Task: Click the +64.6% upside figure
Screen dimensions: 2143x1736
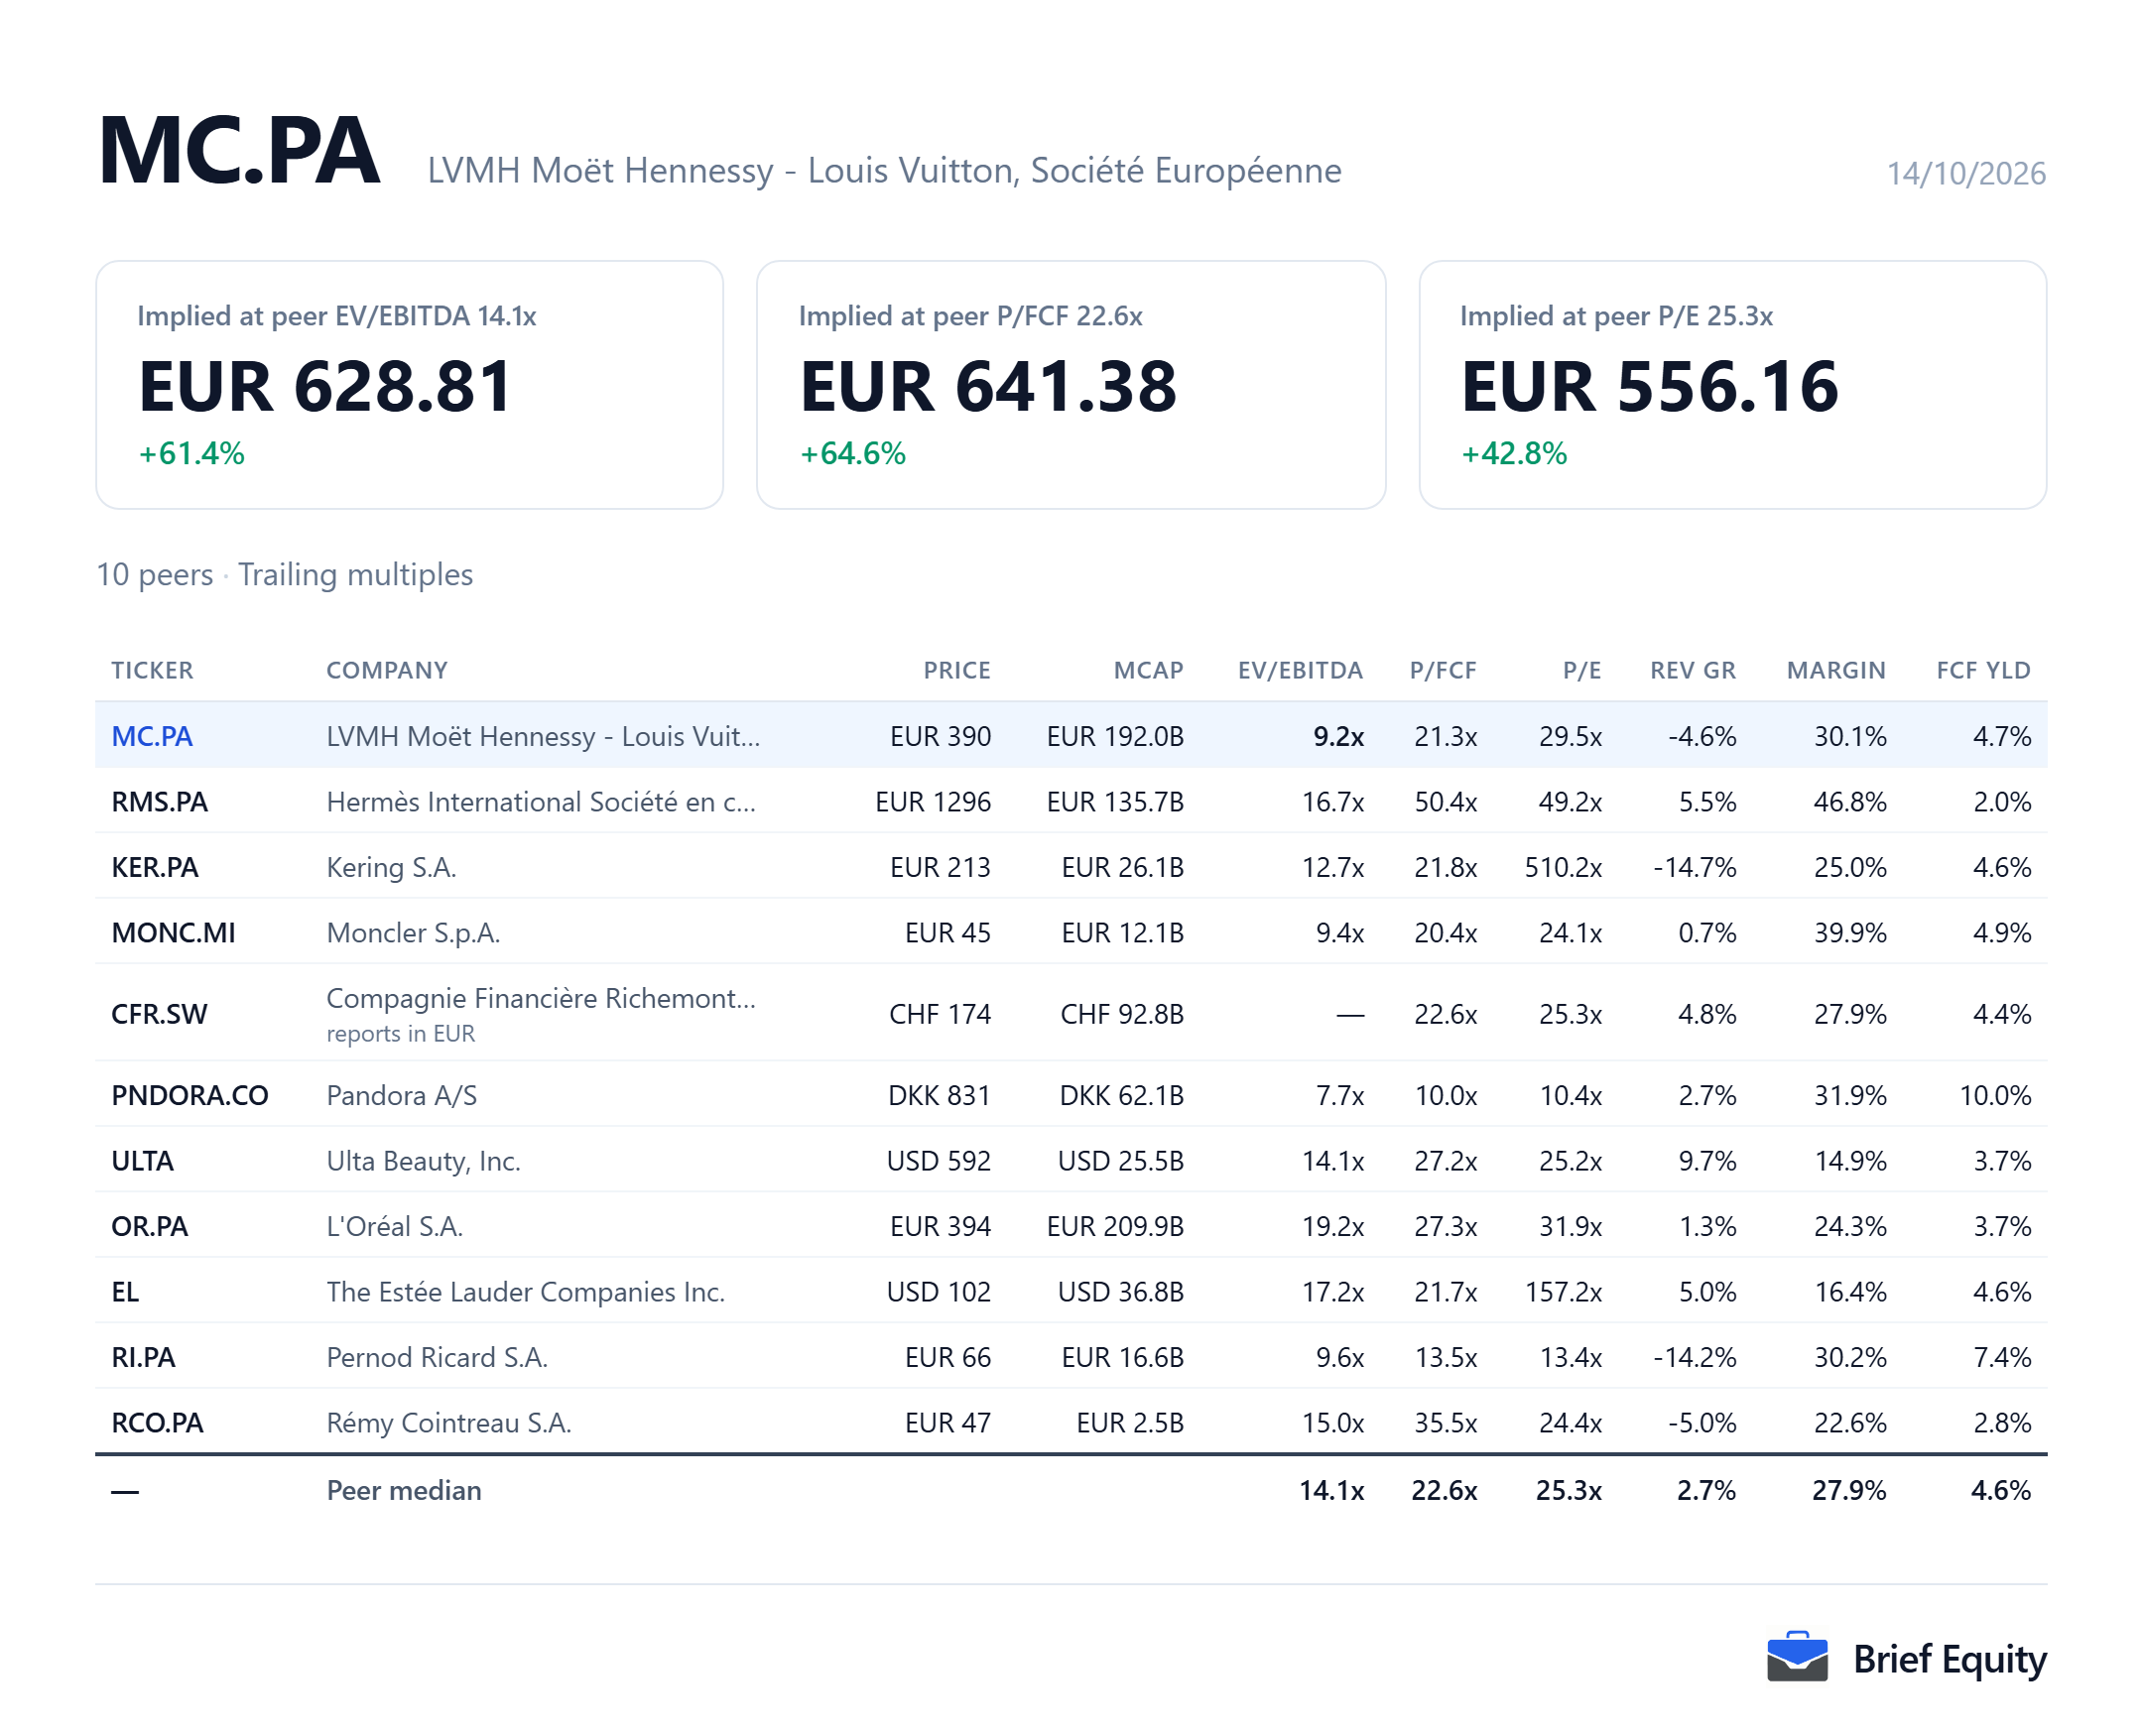Action: (852, 454)
